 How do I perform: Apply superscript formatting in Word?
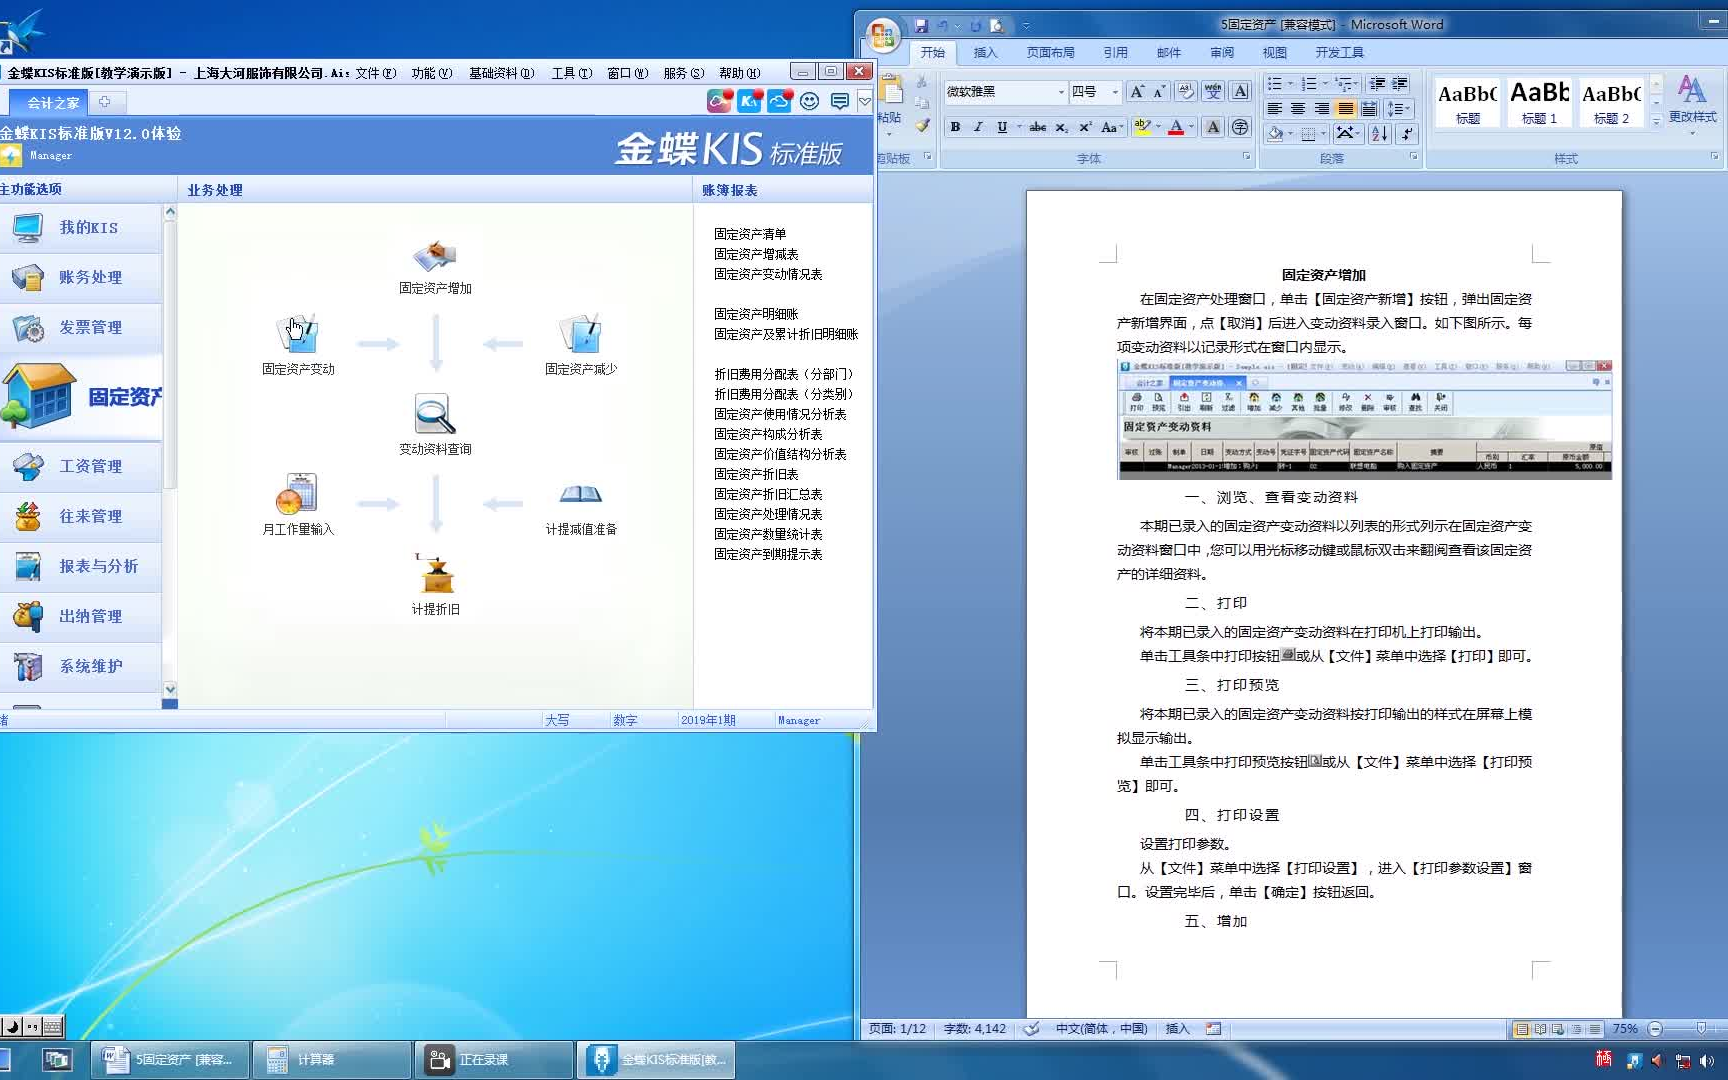click(x=1085, y=127)
